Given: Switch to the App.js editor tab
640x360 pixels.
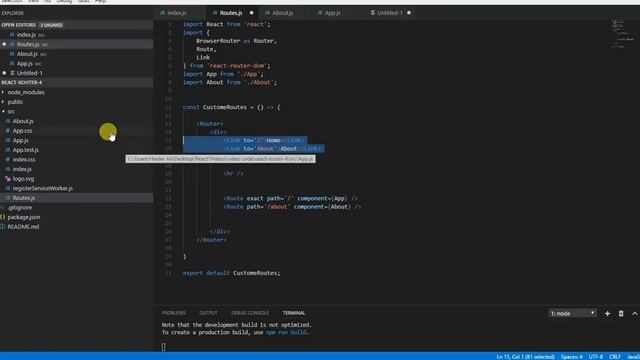Looking at the screenshot, I should pos(333,13).
